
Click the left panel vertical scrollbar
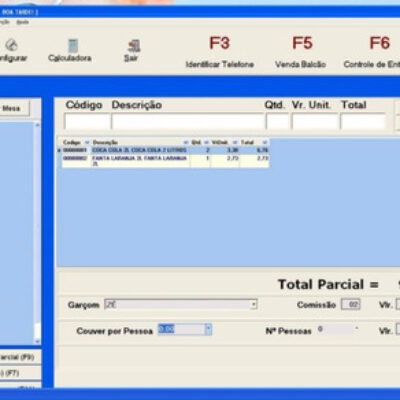[37, 233]
